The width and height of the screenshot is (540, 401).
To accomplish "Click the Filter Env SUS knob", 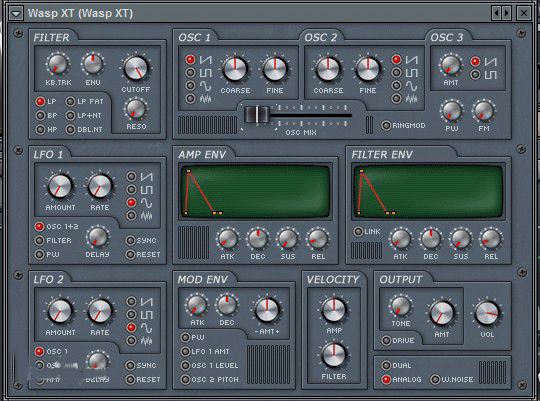I will coord(461,239).
